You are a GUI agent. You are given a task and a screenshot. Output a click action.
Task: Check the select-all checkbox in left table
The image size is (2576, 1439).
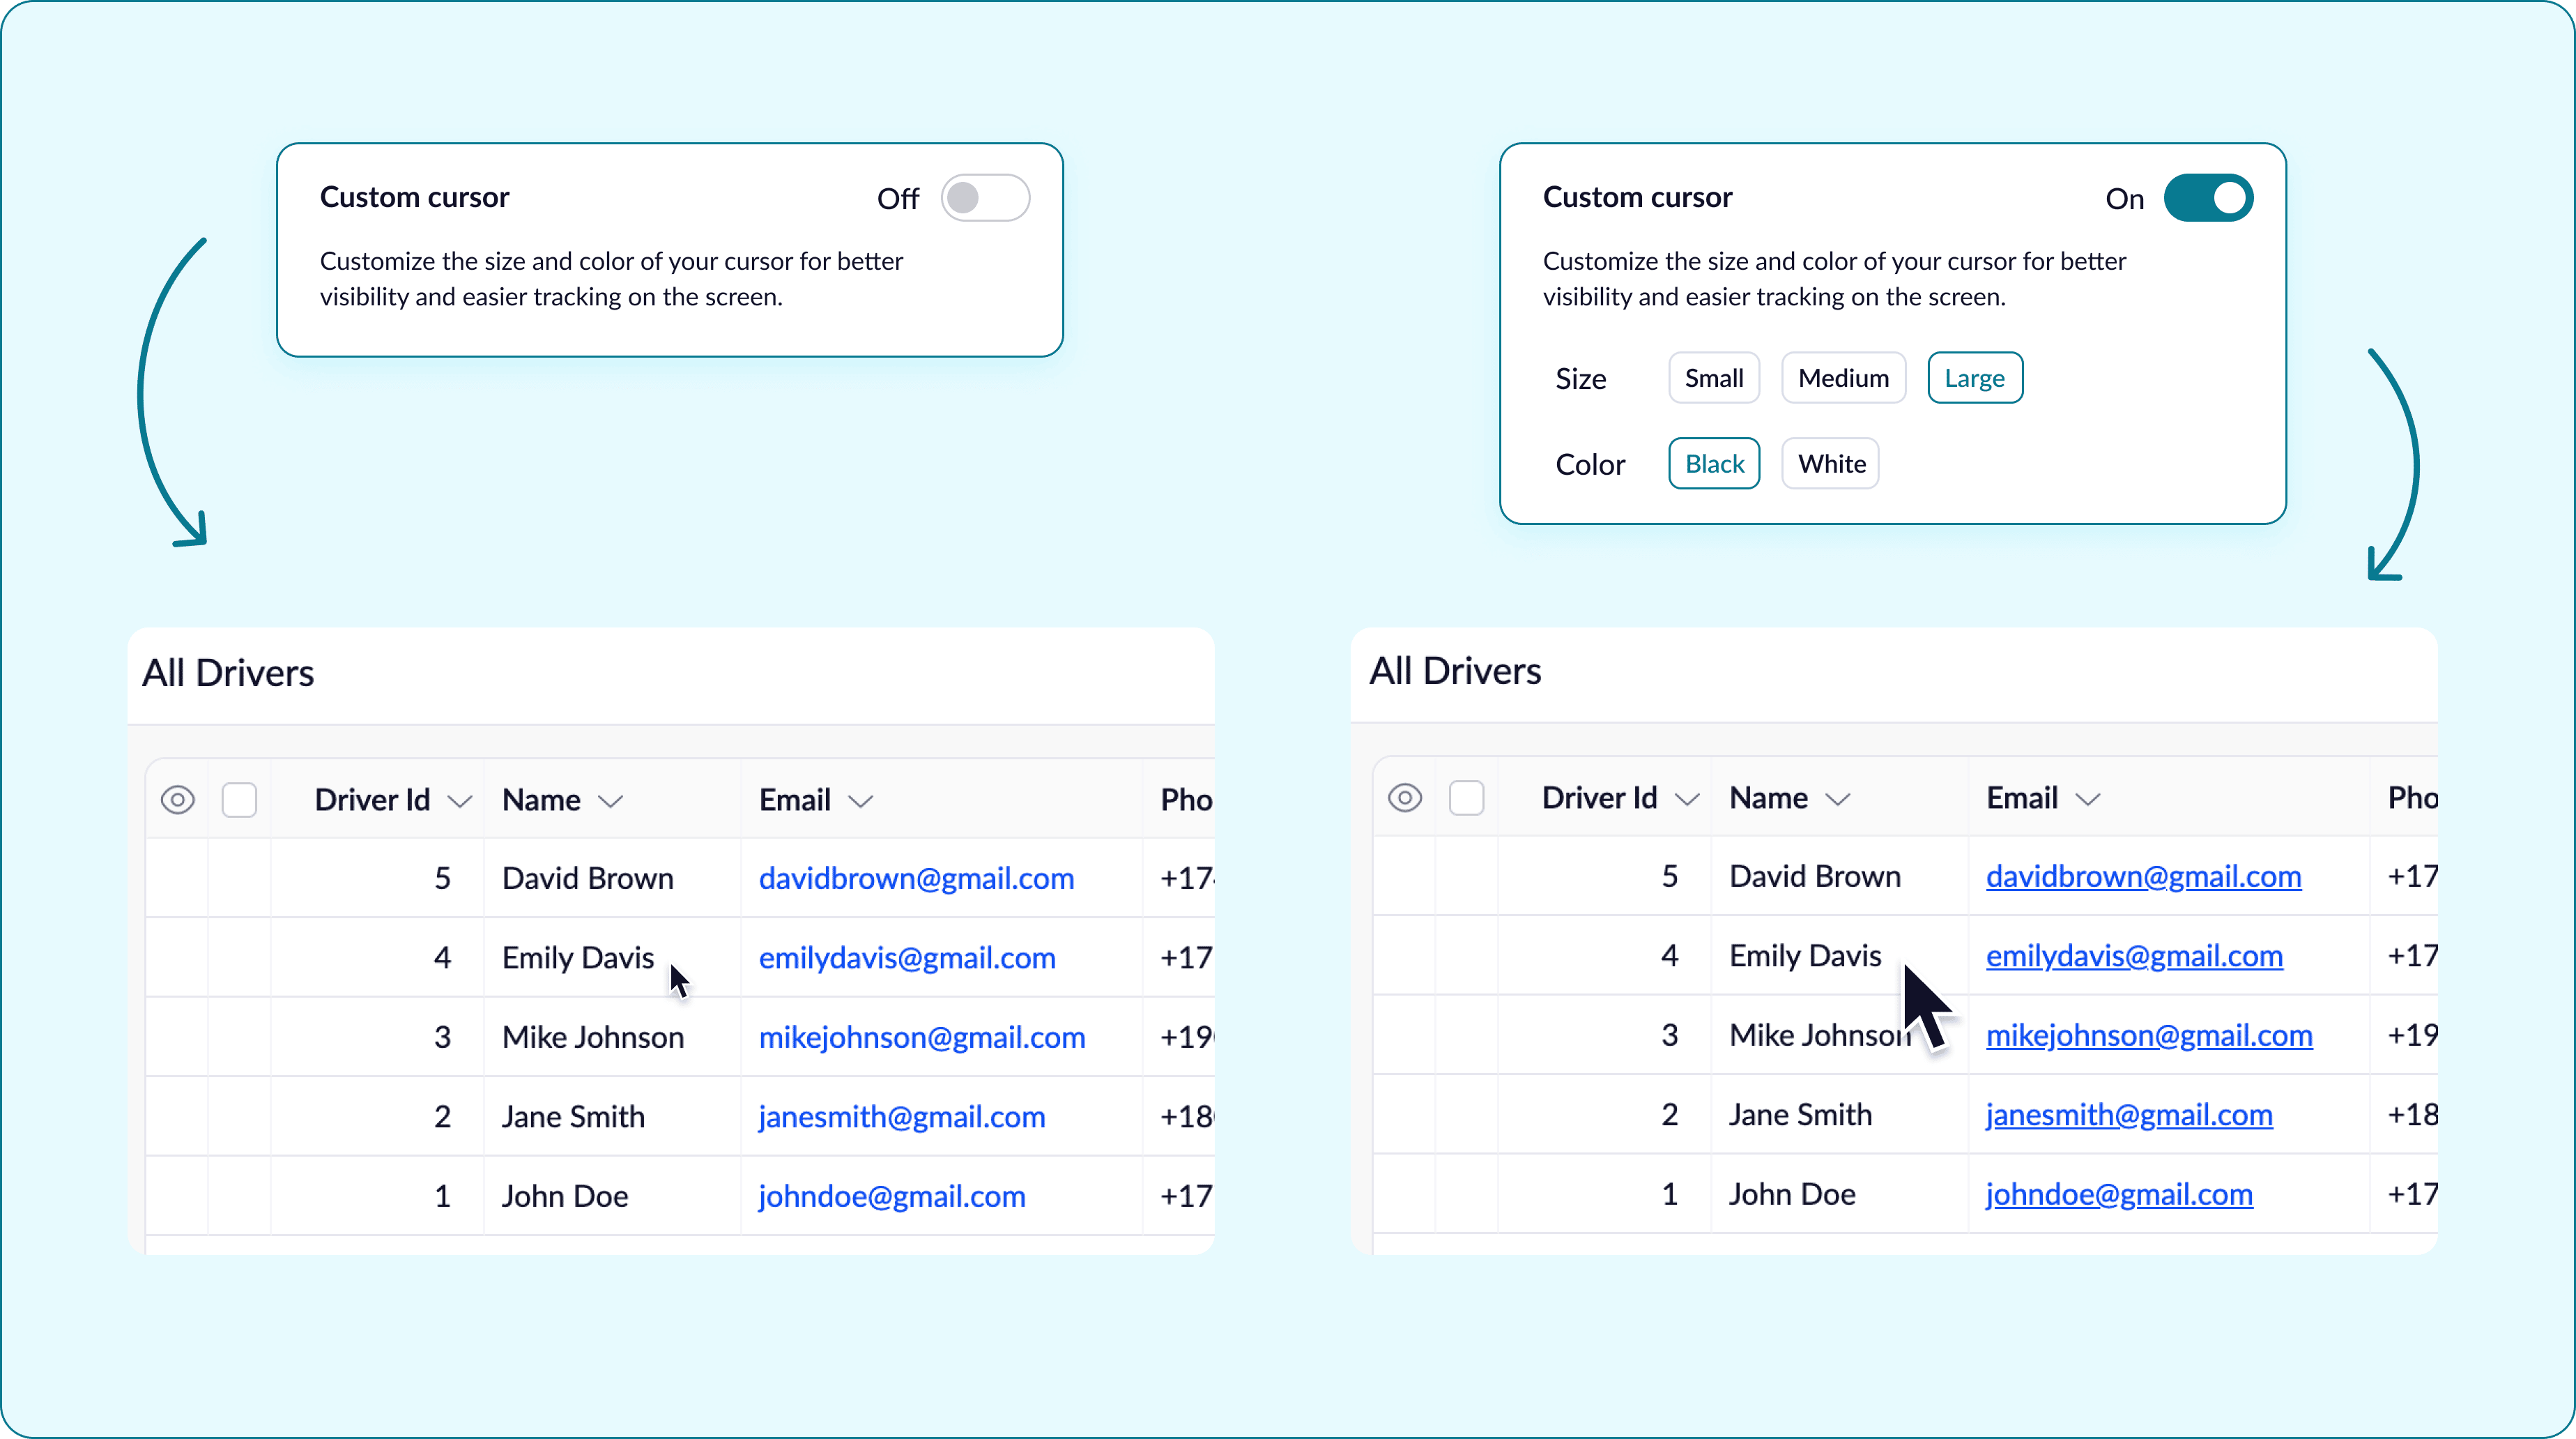pyautogui.click(x=240, y=800)
